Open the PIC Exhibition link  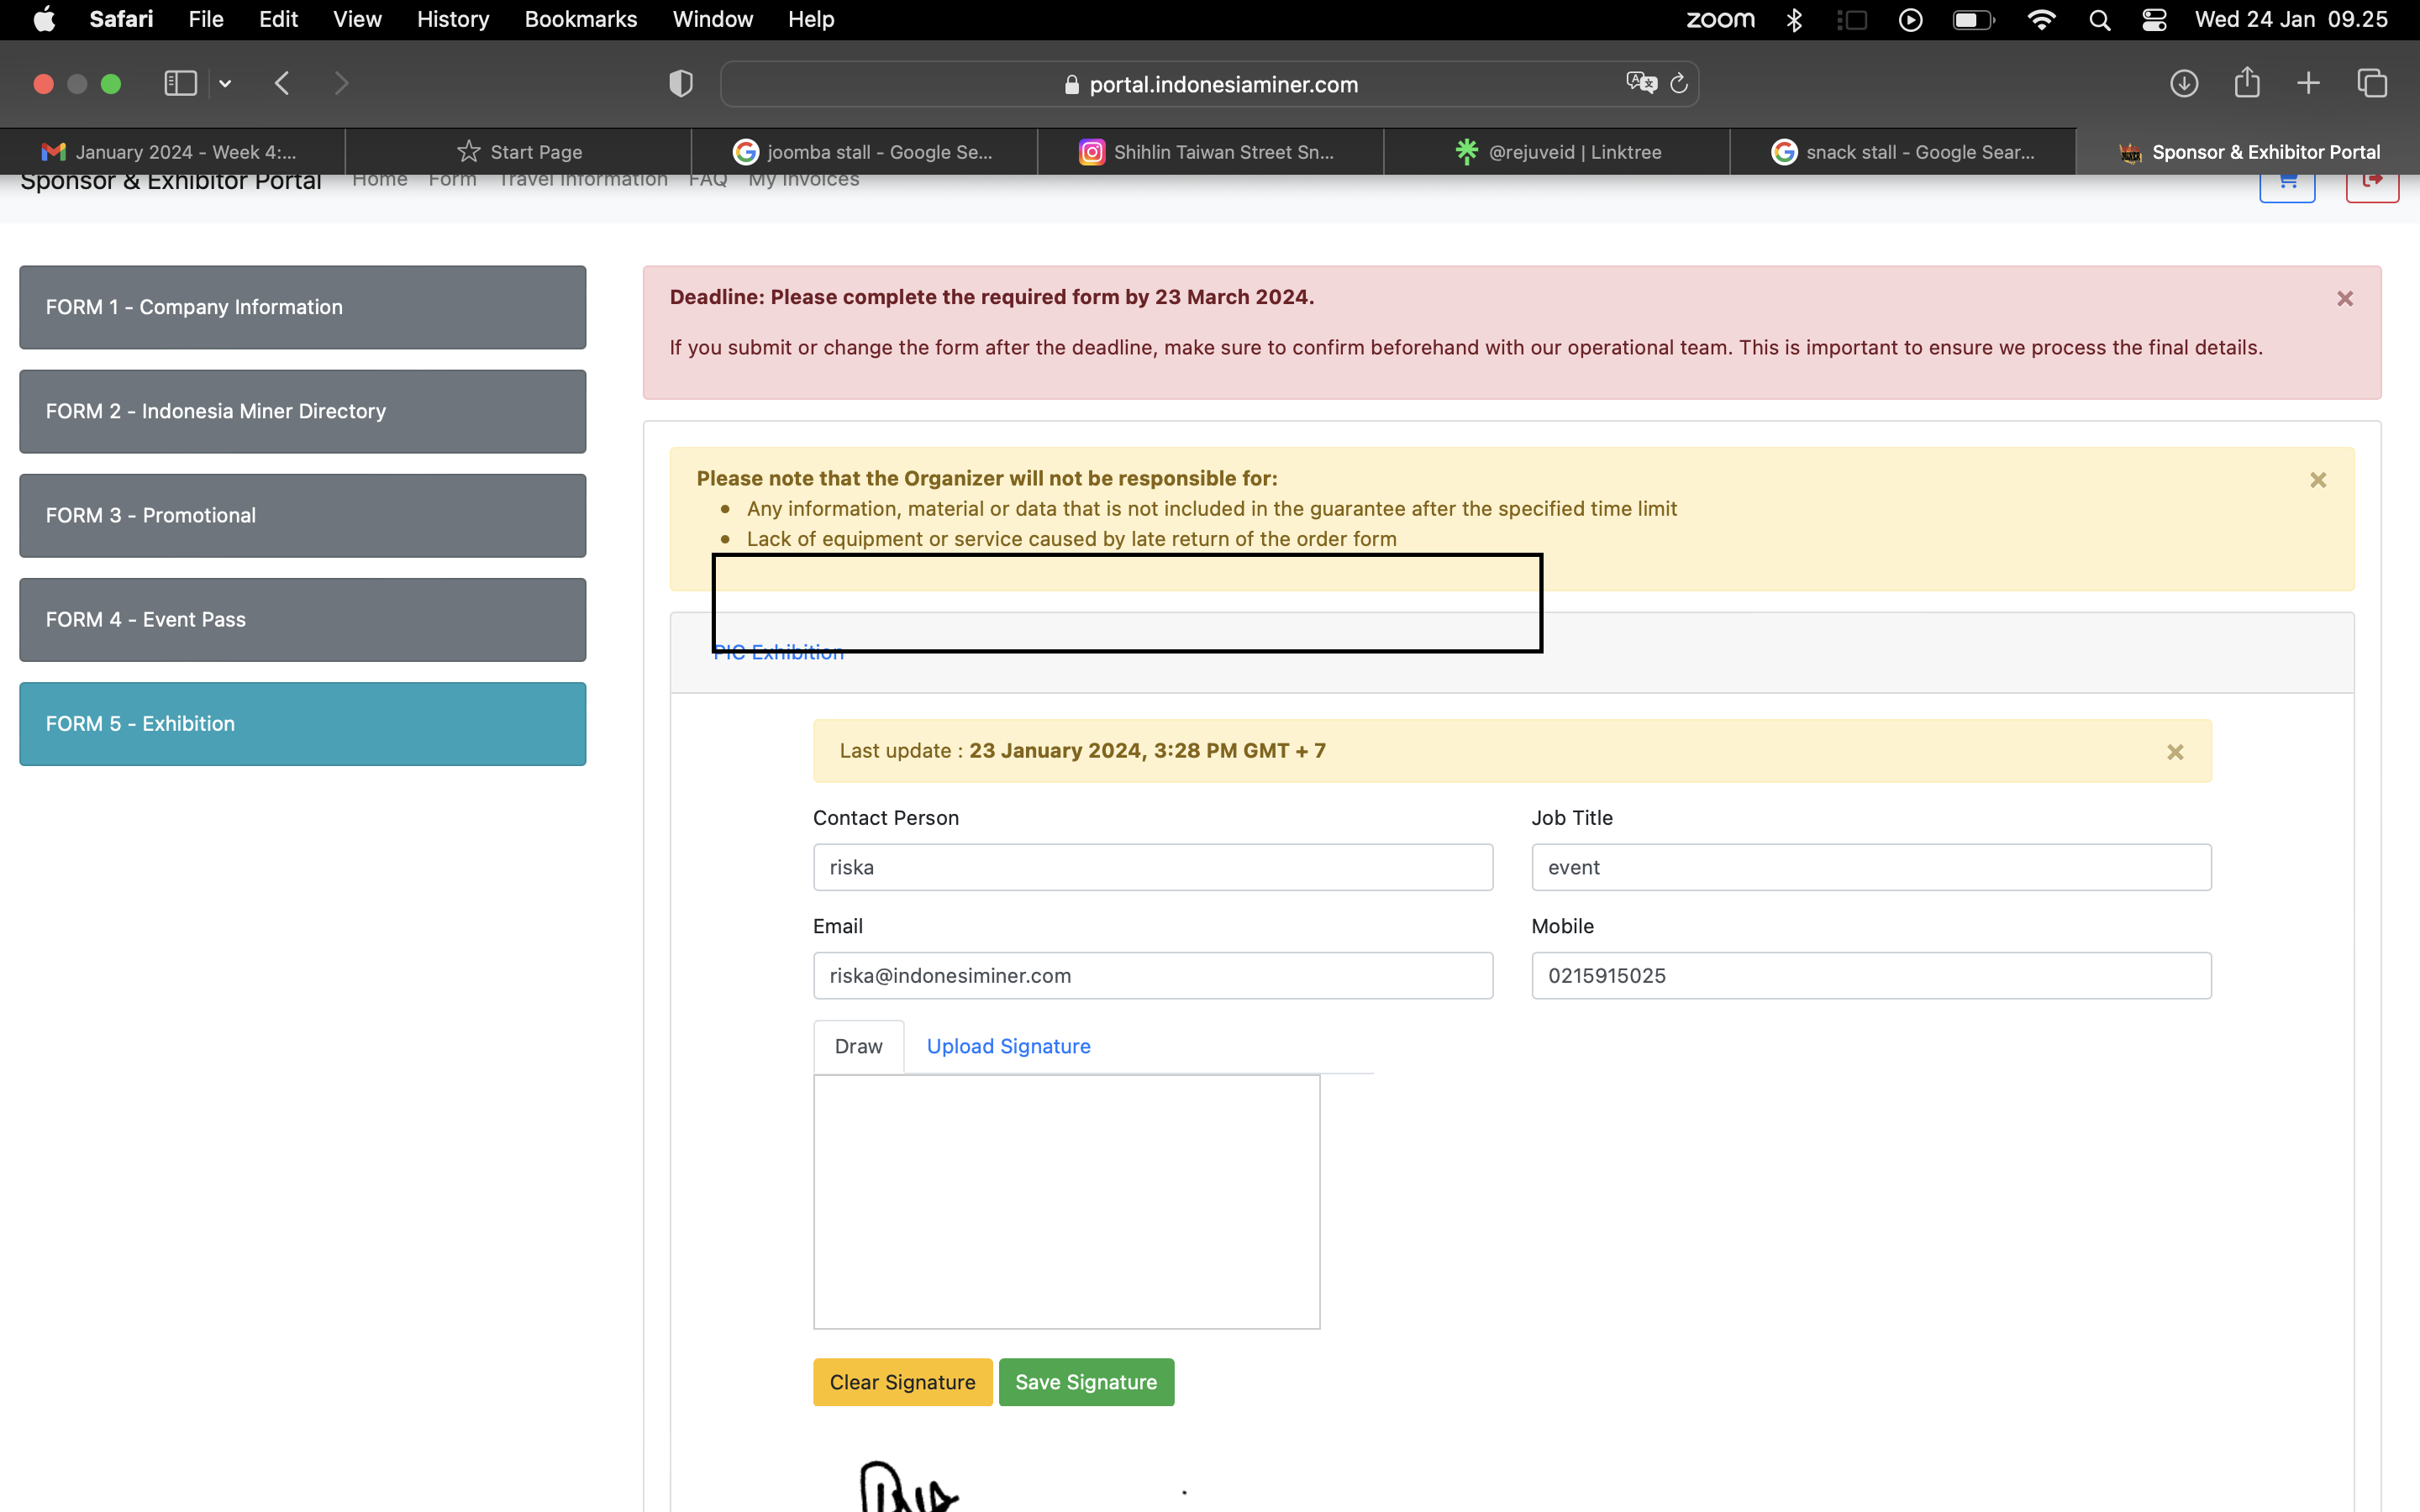click(x=779, y=652)
